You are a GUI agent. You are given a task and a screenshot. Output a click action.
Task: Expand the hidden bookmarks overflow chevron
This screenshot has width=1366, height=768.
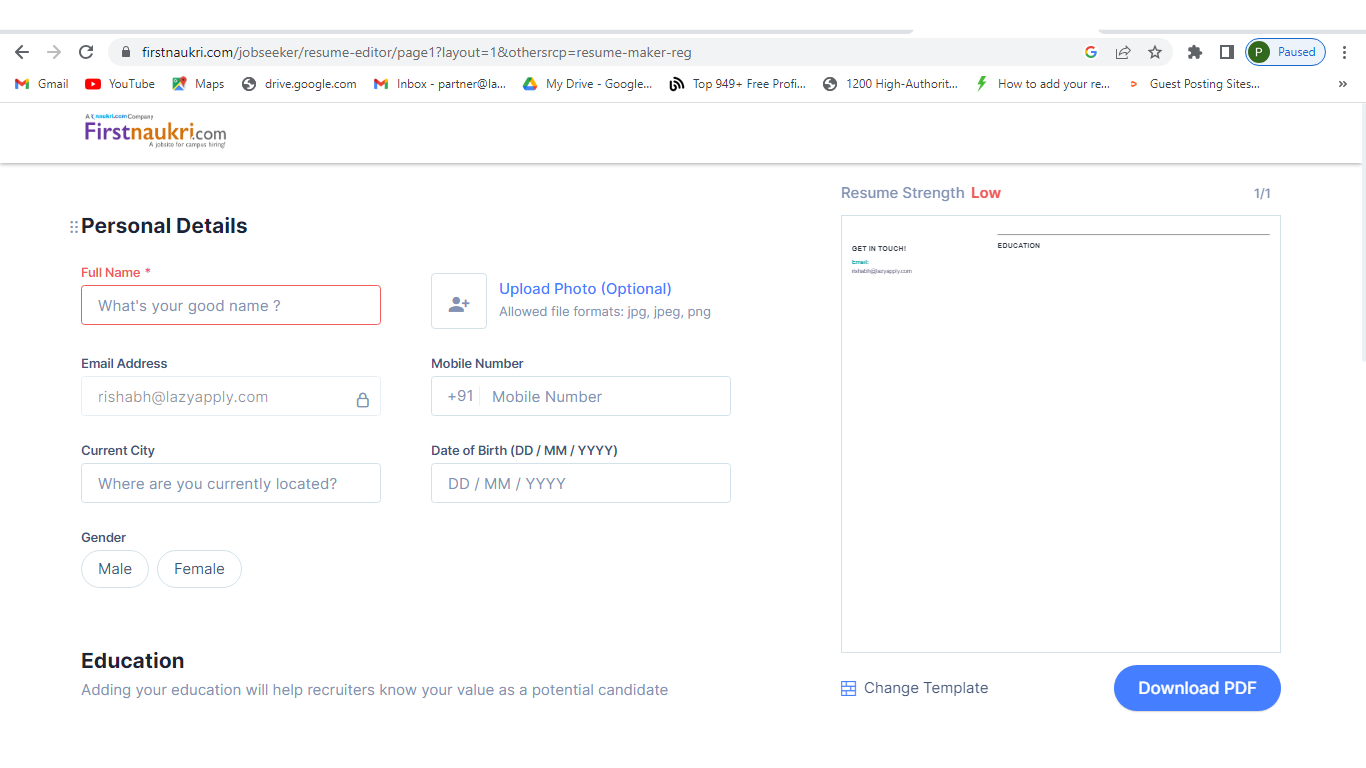point(1342,84)
